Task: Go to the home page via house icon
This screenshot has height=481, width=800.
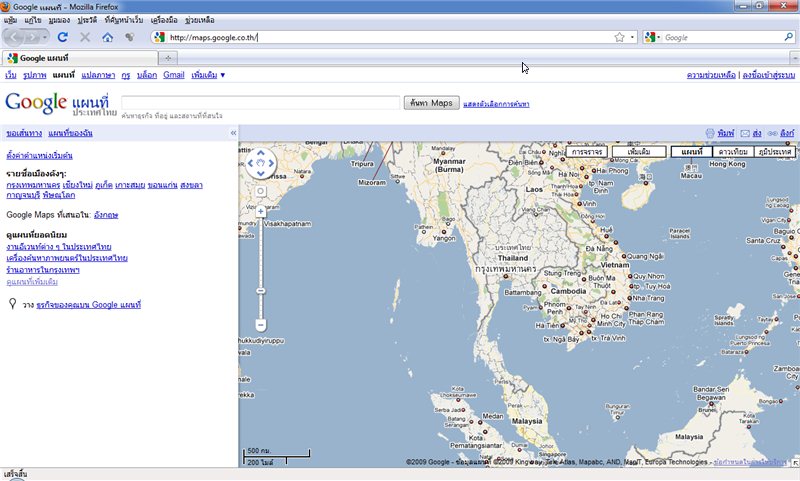Action: point(107,37)
